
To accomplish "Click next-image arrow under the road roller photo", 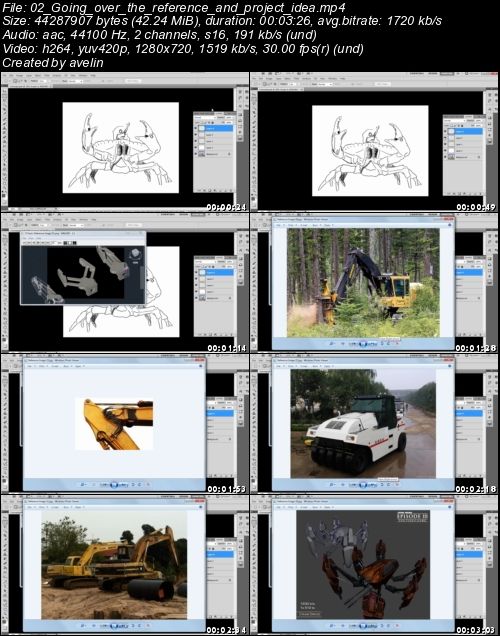I will click(x=370, y=485).
